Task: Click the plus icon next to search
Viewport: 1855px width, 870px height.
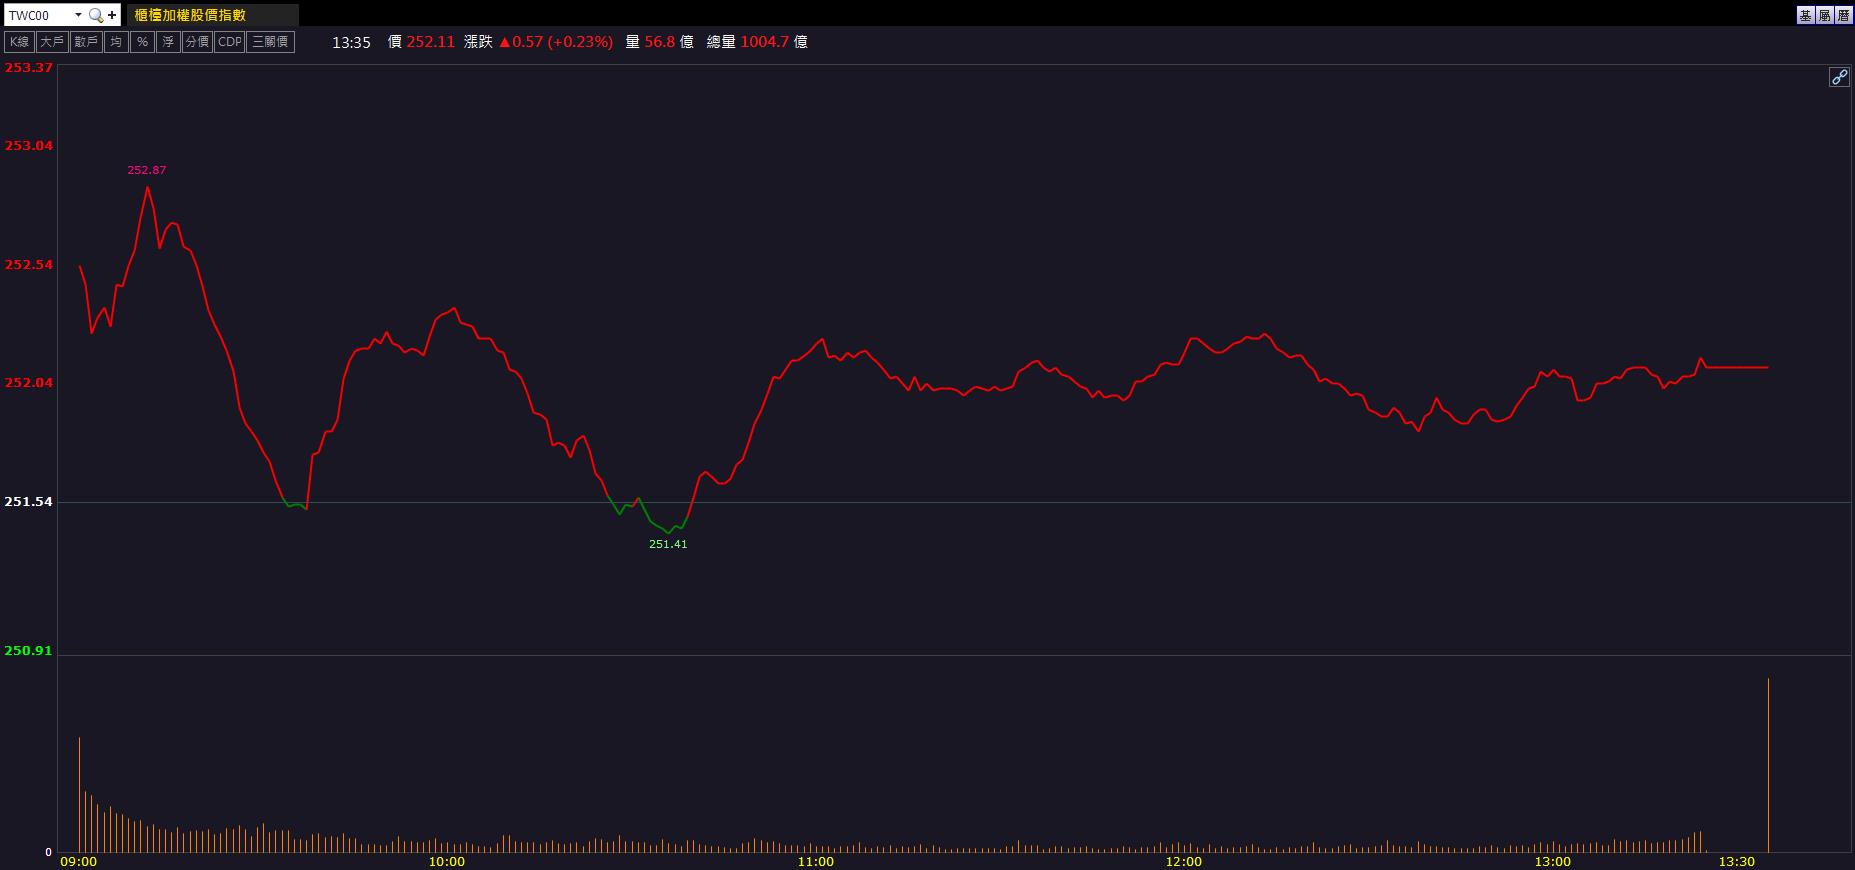Action: [x=112, y=15]
